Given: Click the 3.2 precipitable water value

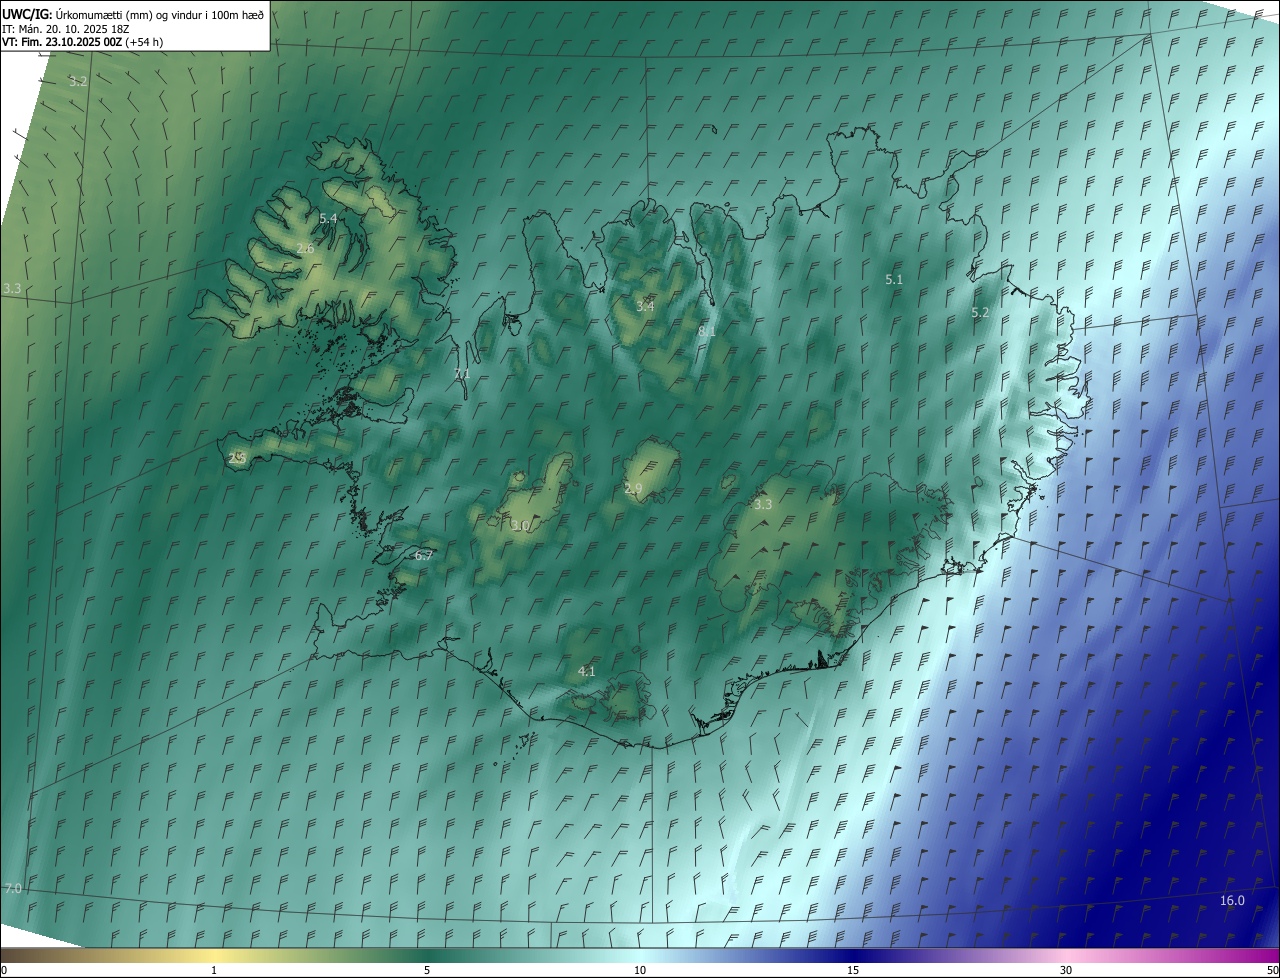Looking at the screenshot, I should (78, 81).
